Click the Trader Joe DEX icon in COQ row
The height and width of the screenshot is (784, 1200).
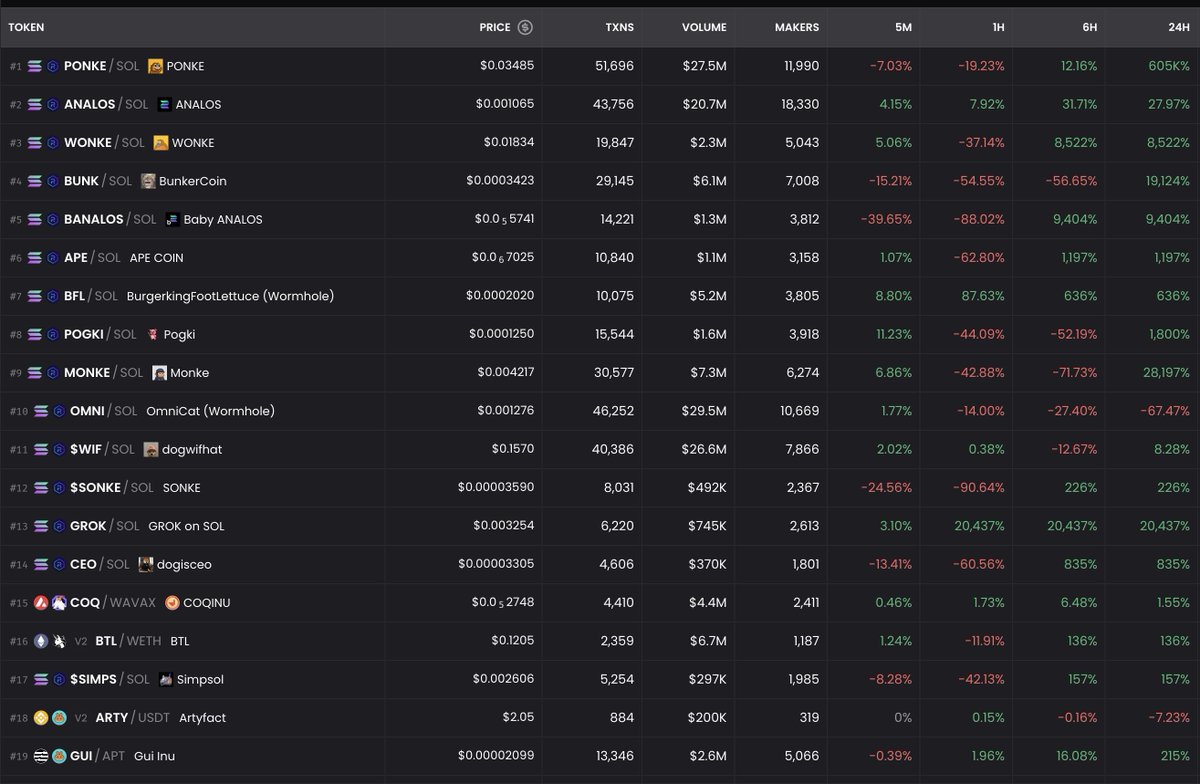click(59, 603)
